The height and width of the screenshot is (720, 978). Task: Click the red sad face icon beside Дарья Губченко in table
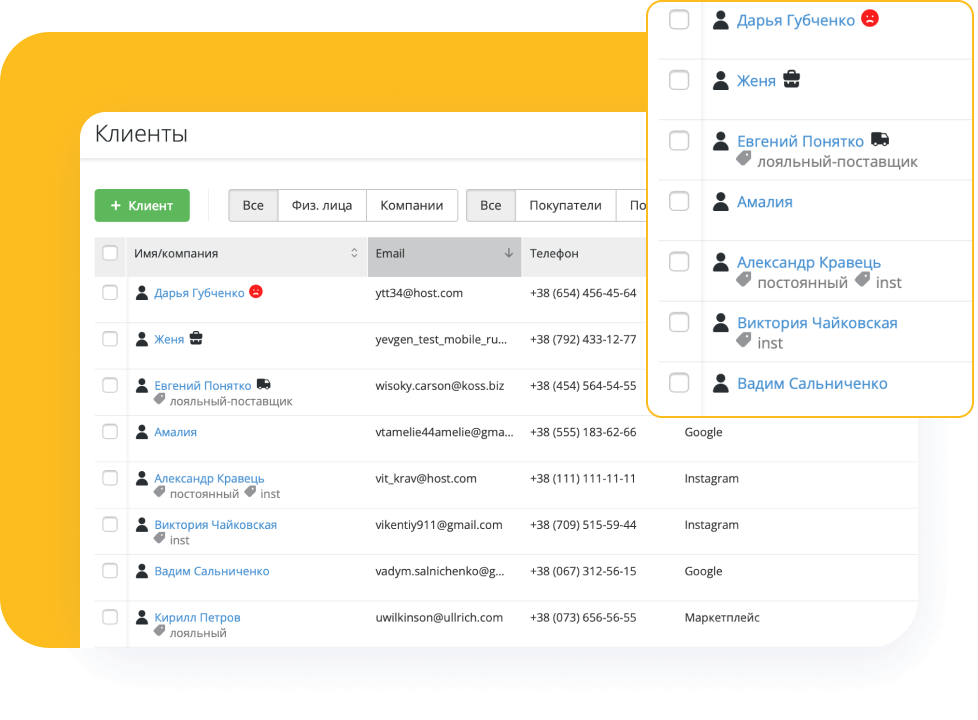click(256, 292)
